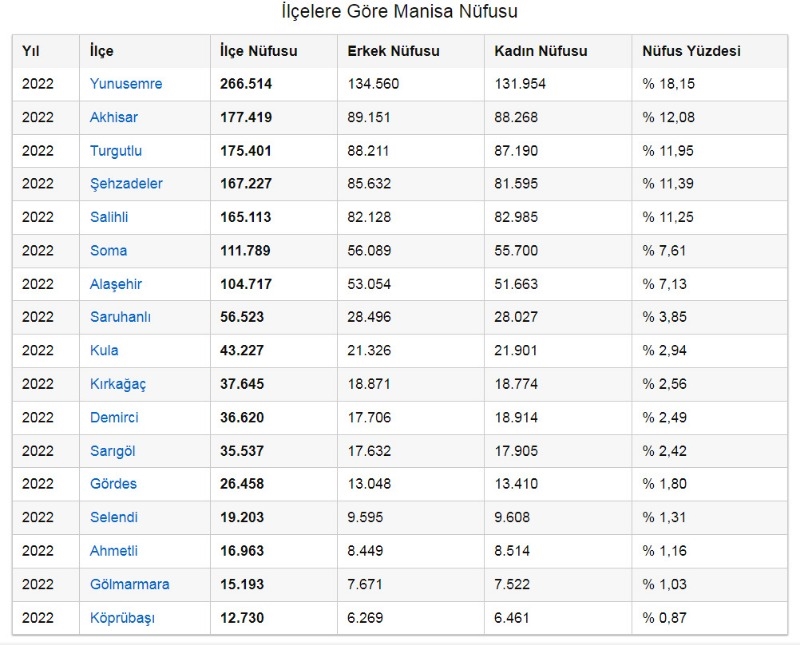Click the Turgutlu link
800x645 pixels.
click(116, 151)
